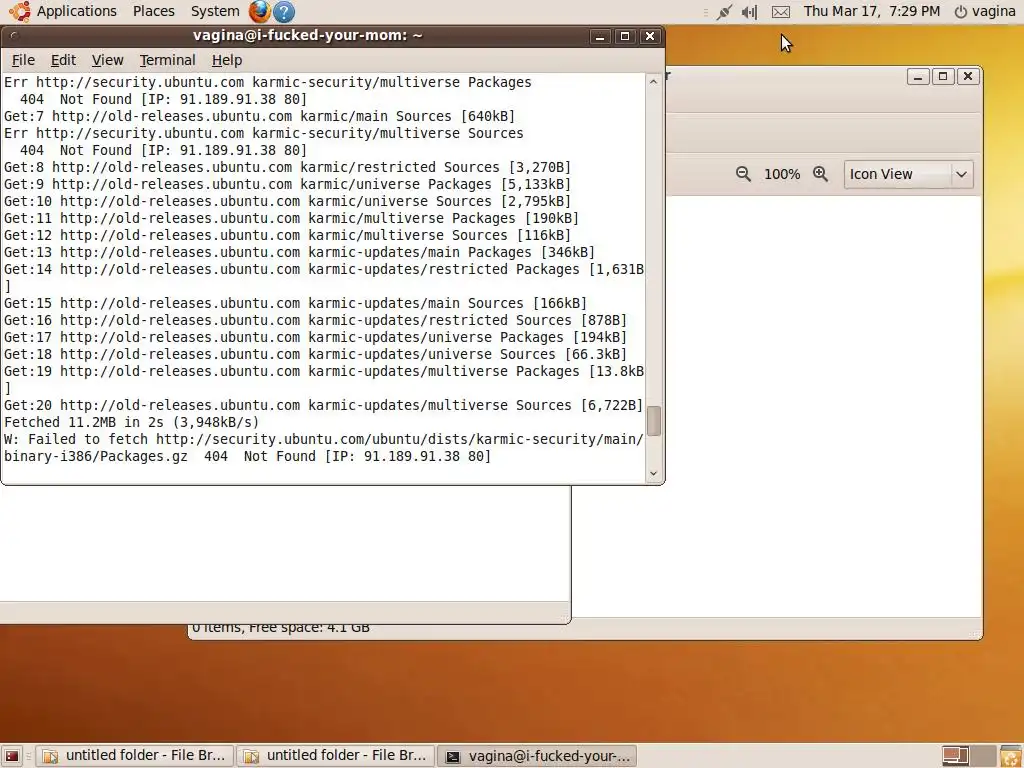Screen dimensions: 1024x768
Task: Maximize the terminal window
Action: (x=625, y=36)
